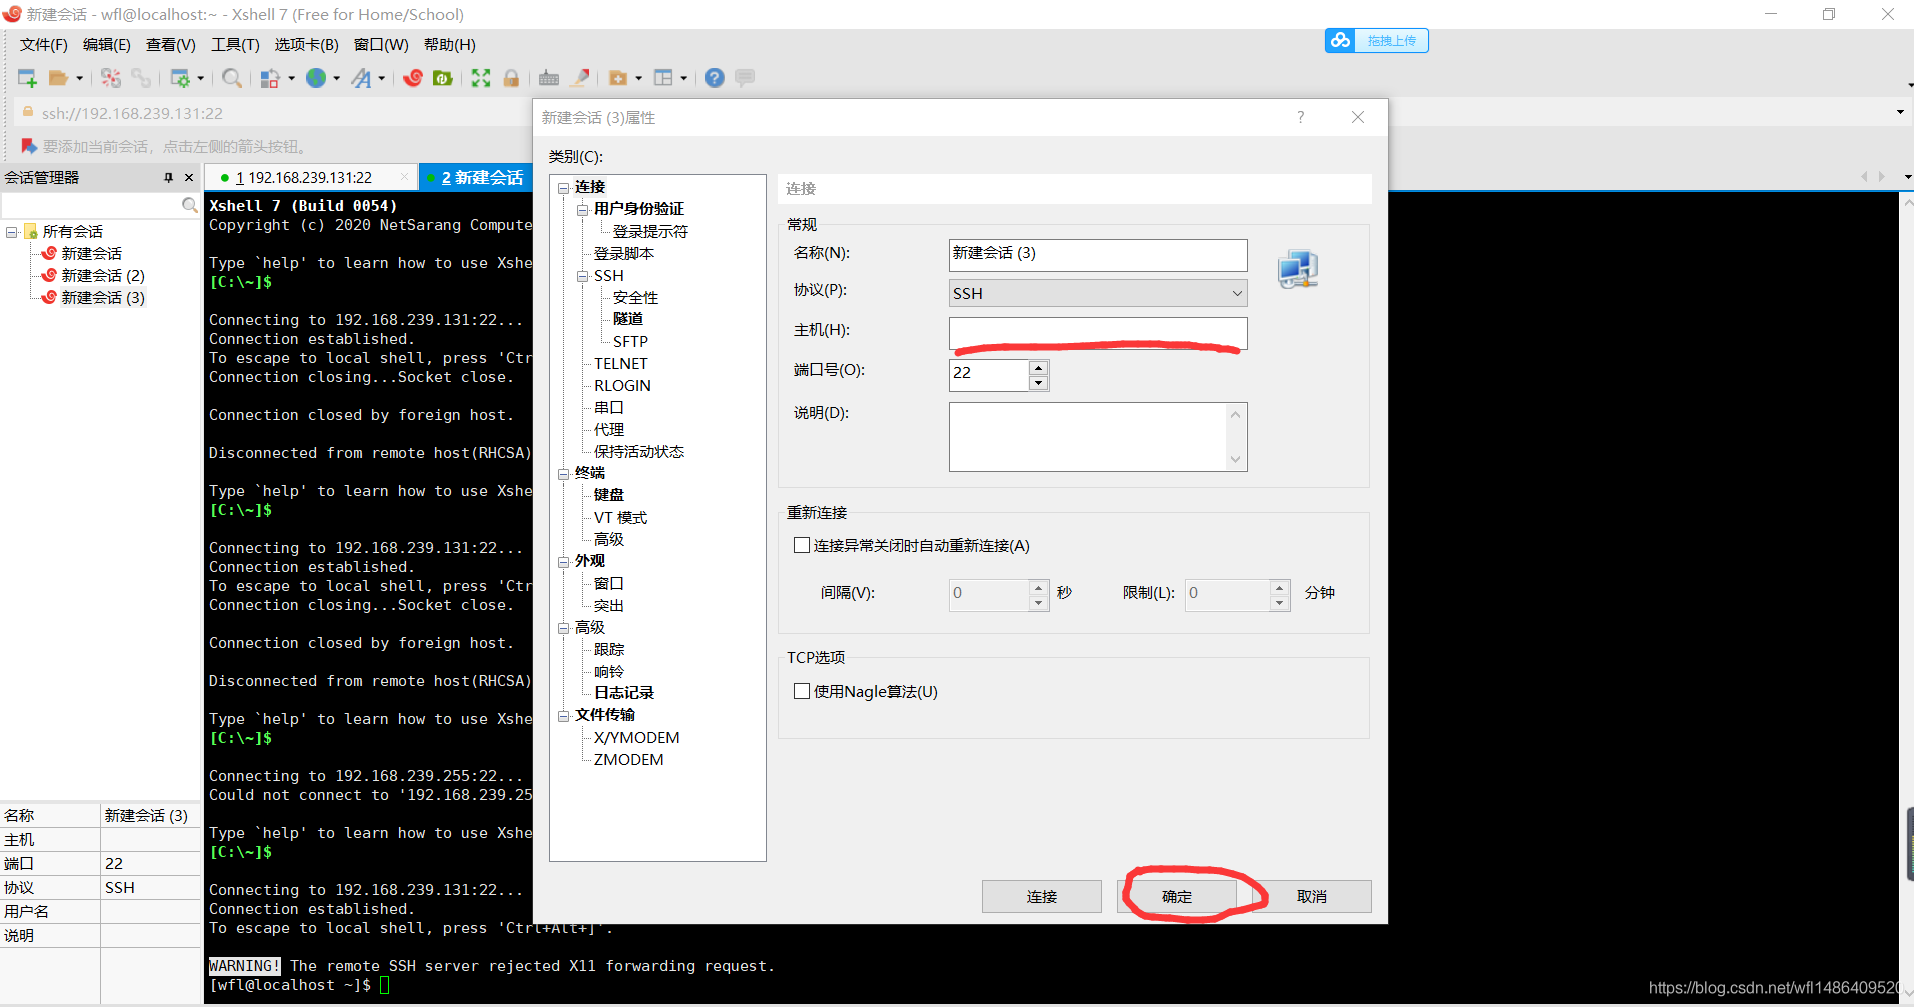The height and width of the screenshot is (1007, 1914).
Task: Click the 说明(D) description text area
Action: click(x=1098, y=437)
